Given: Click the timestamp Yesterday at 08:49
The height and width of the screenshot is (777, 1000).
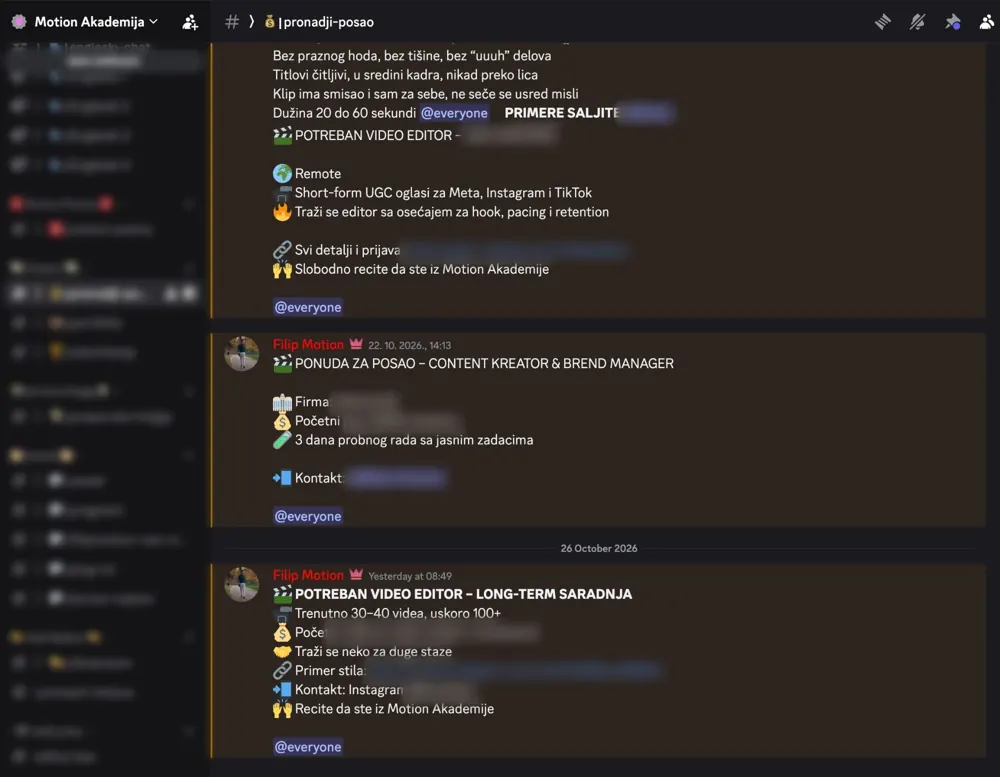Looking at the screenshot, I should point(410,576).
